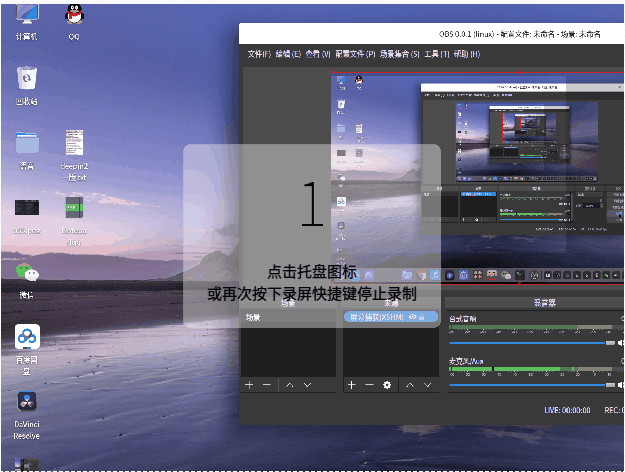Viewport: 625px width, 472px height.
Task: Remove the selected source with the minus button
Action: [x=369, y=385]
